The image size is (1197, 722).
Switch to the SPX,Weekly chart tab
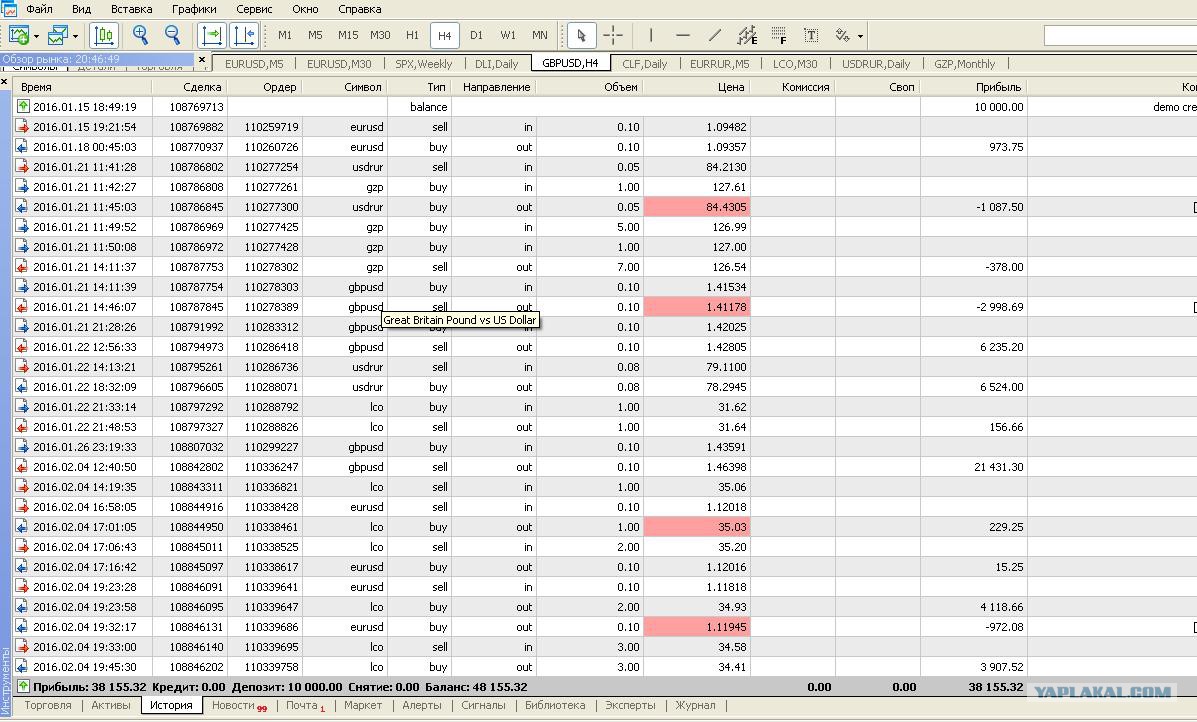423,64
